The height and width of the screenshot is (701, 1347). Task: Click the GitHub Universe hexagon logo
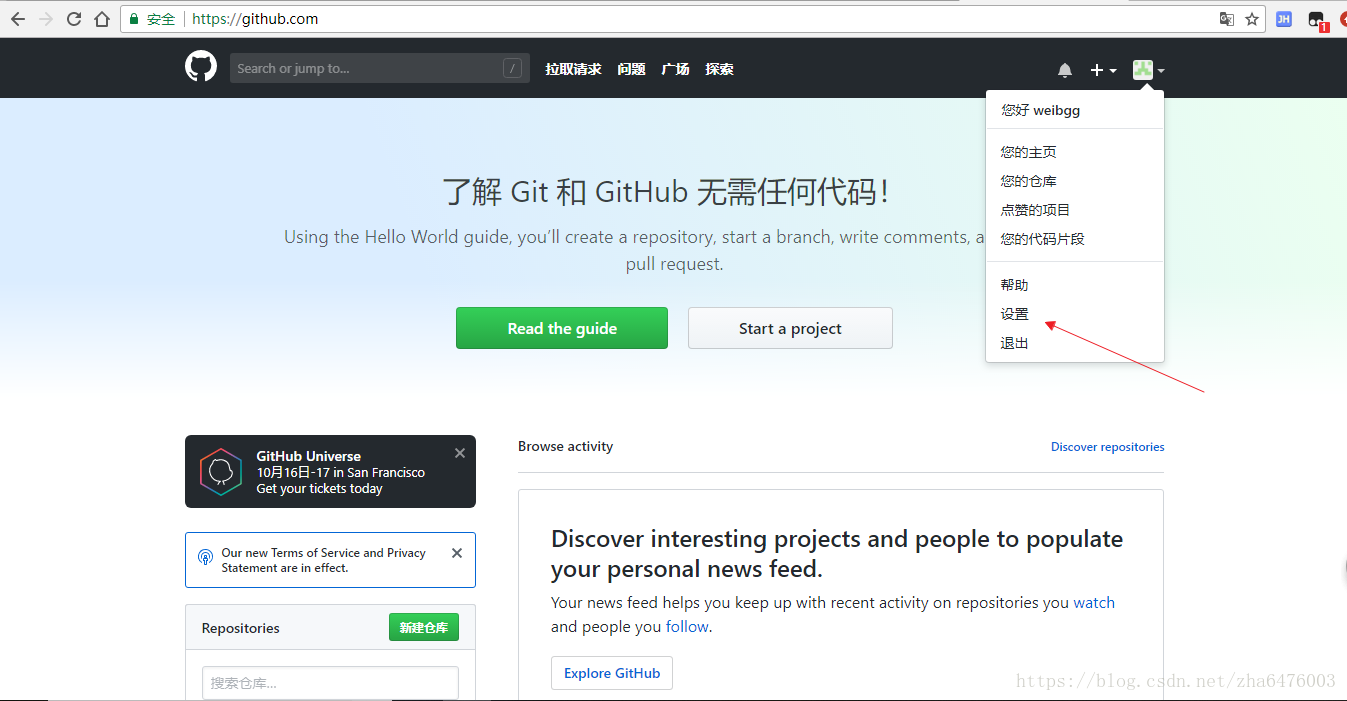[221, 471]
